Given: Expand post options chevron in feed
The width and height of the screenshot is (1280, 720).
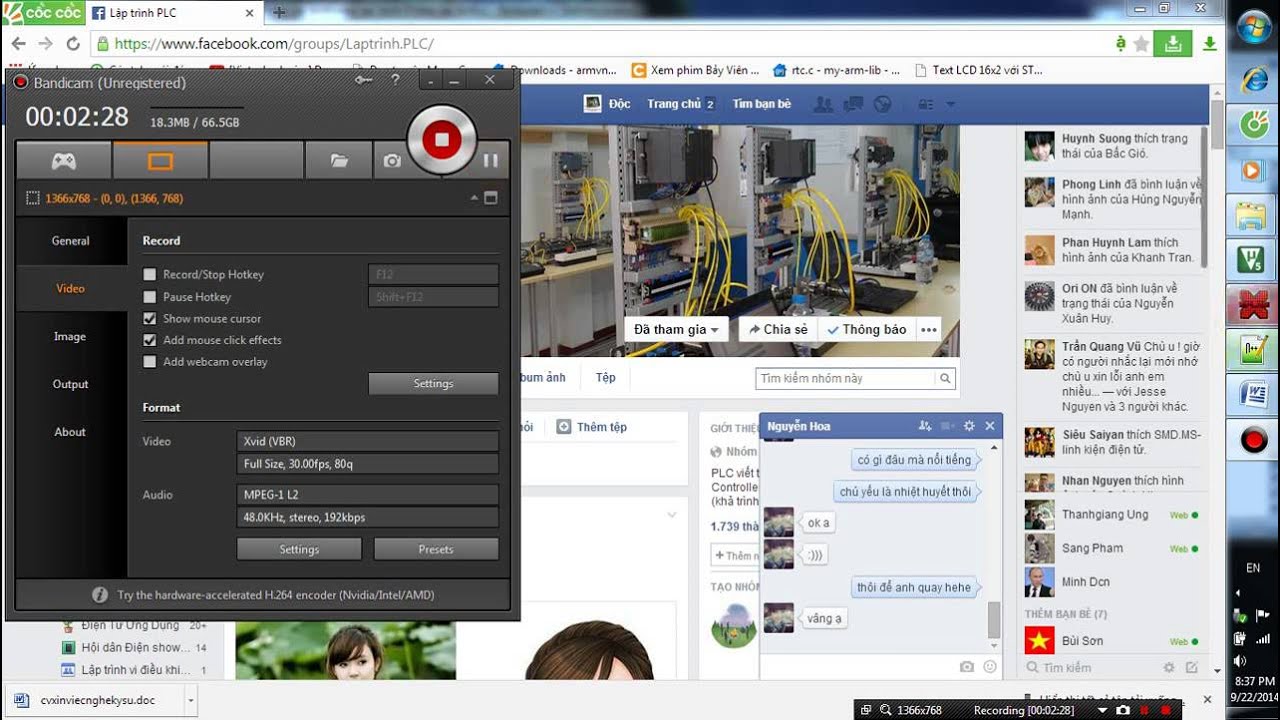Looking at the screenshot, I should (672, 515).
